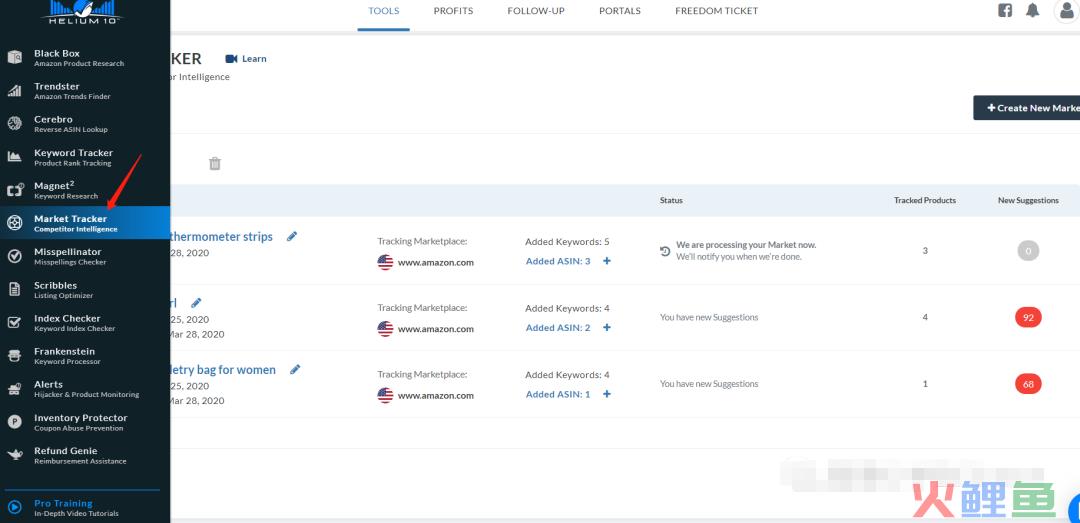Click the Refund Genie lamp icon
The width and height of the screenshot is (1080, 523).
point(14,455)
